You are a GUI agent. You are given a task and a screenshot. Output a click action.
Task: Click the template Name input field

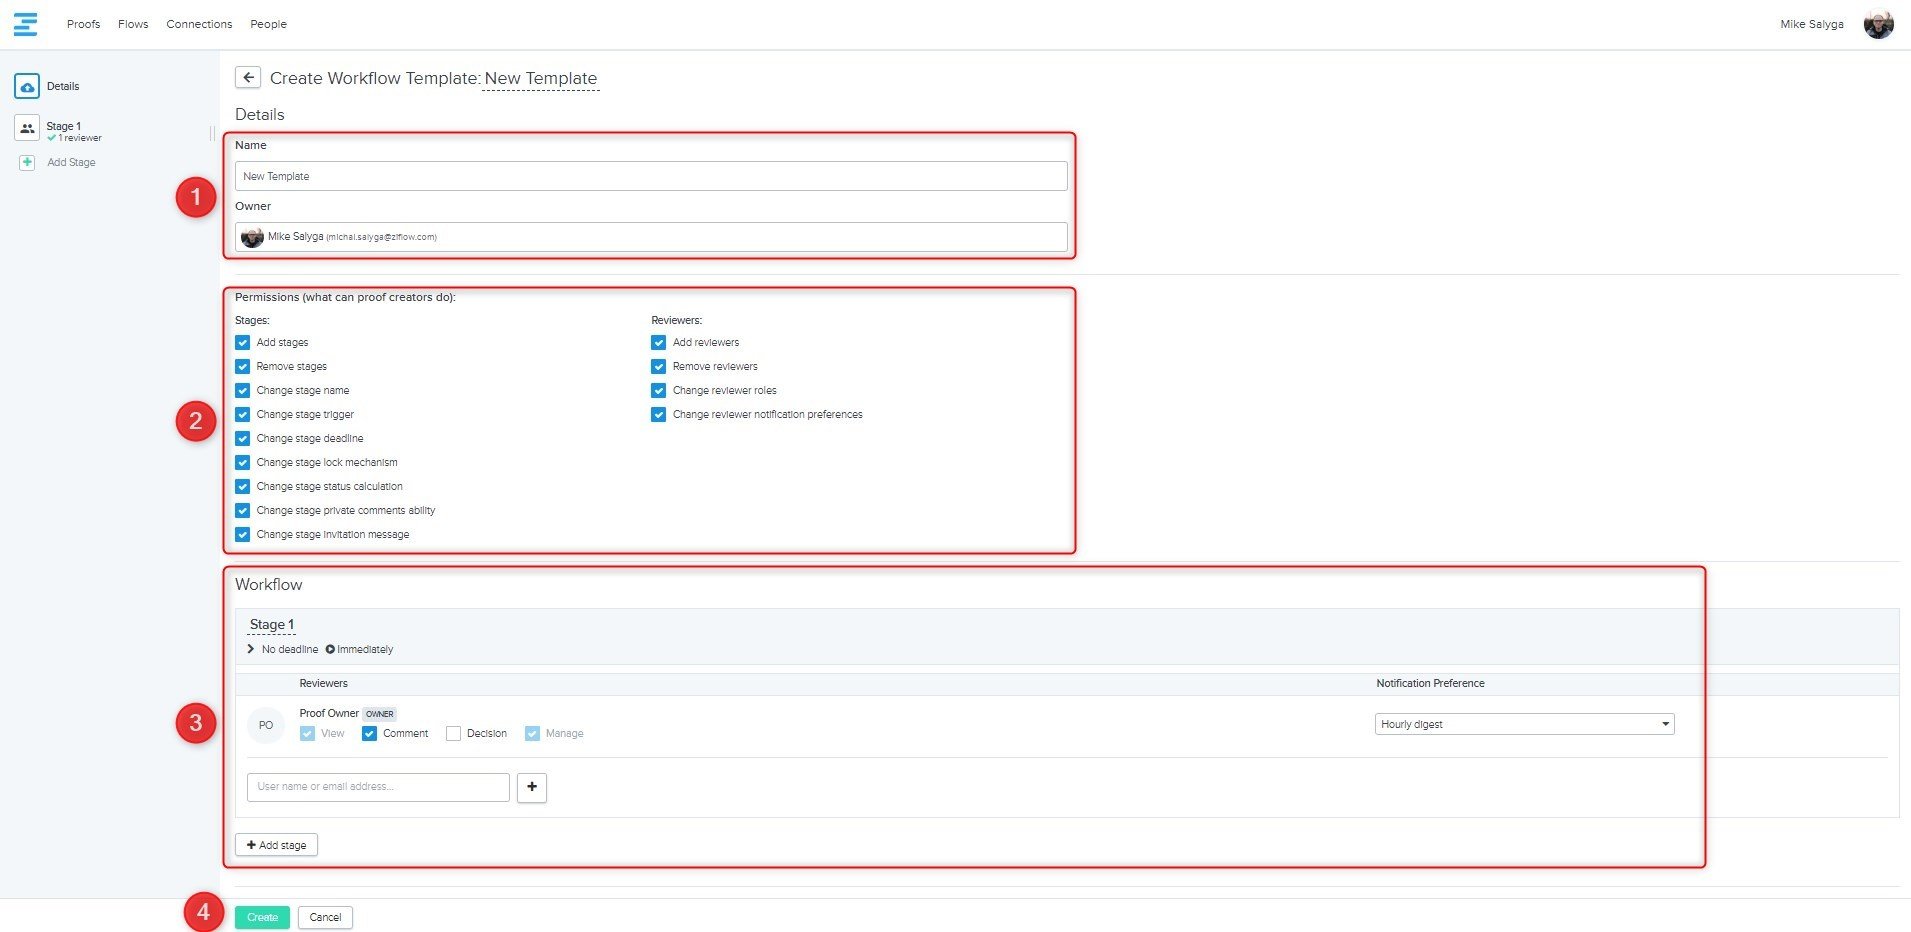(651, 176)
